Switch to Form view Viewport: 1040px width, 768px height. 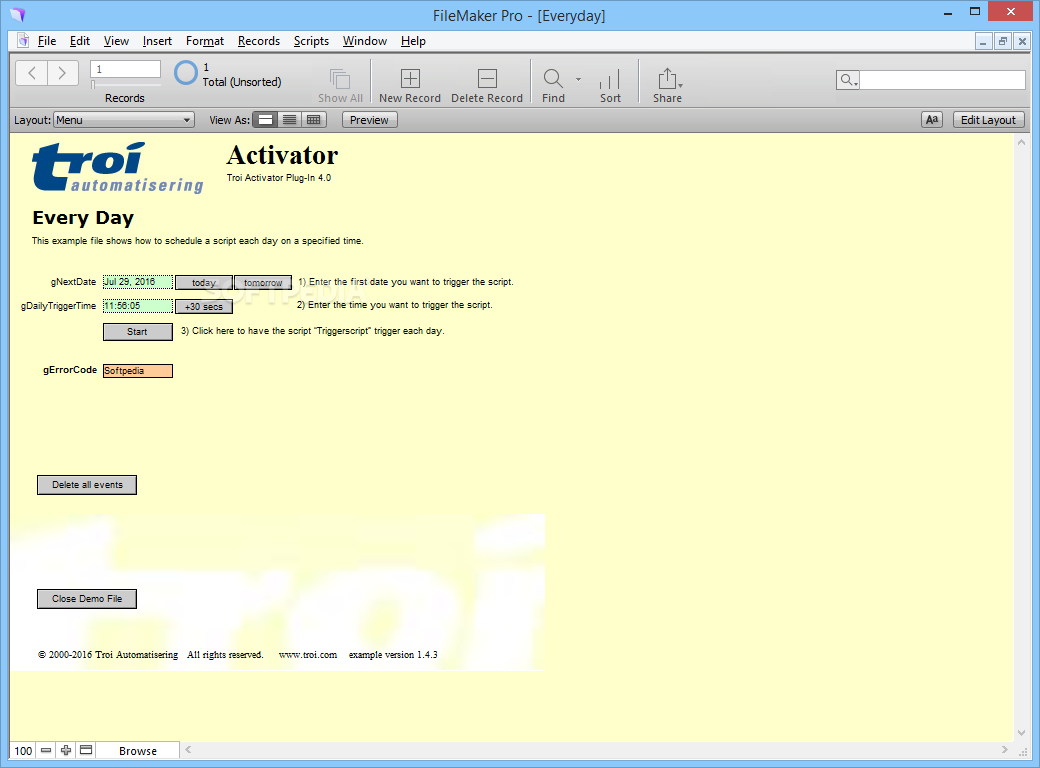265,120
